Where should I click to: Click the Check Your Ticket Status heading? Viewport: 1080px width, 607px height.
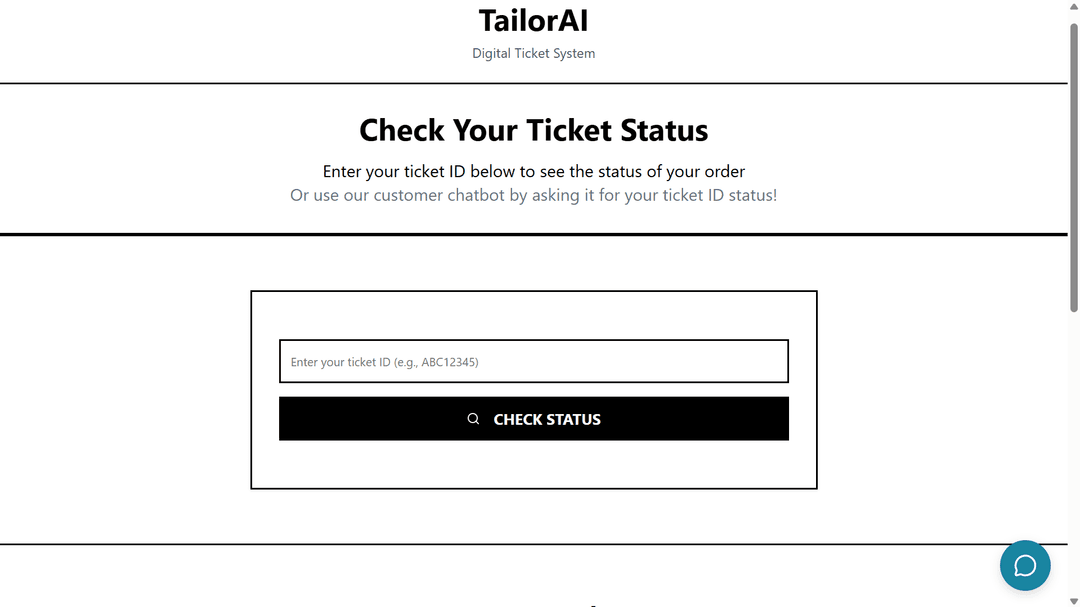pos(533,130)
